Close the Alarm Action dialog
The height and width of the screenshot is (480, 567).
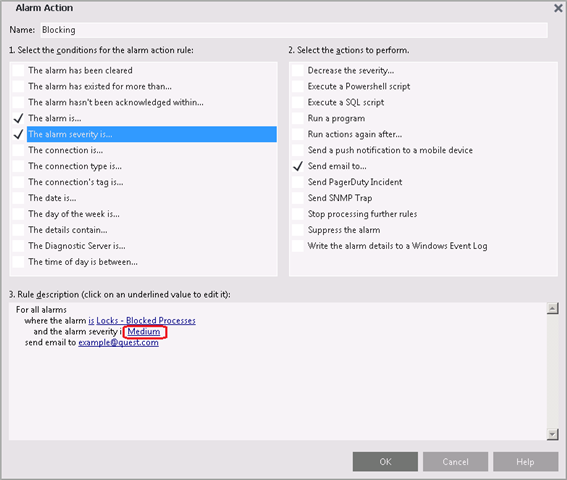click(558, 8)
